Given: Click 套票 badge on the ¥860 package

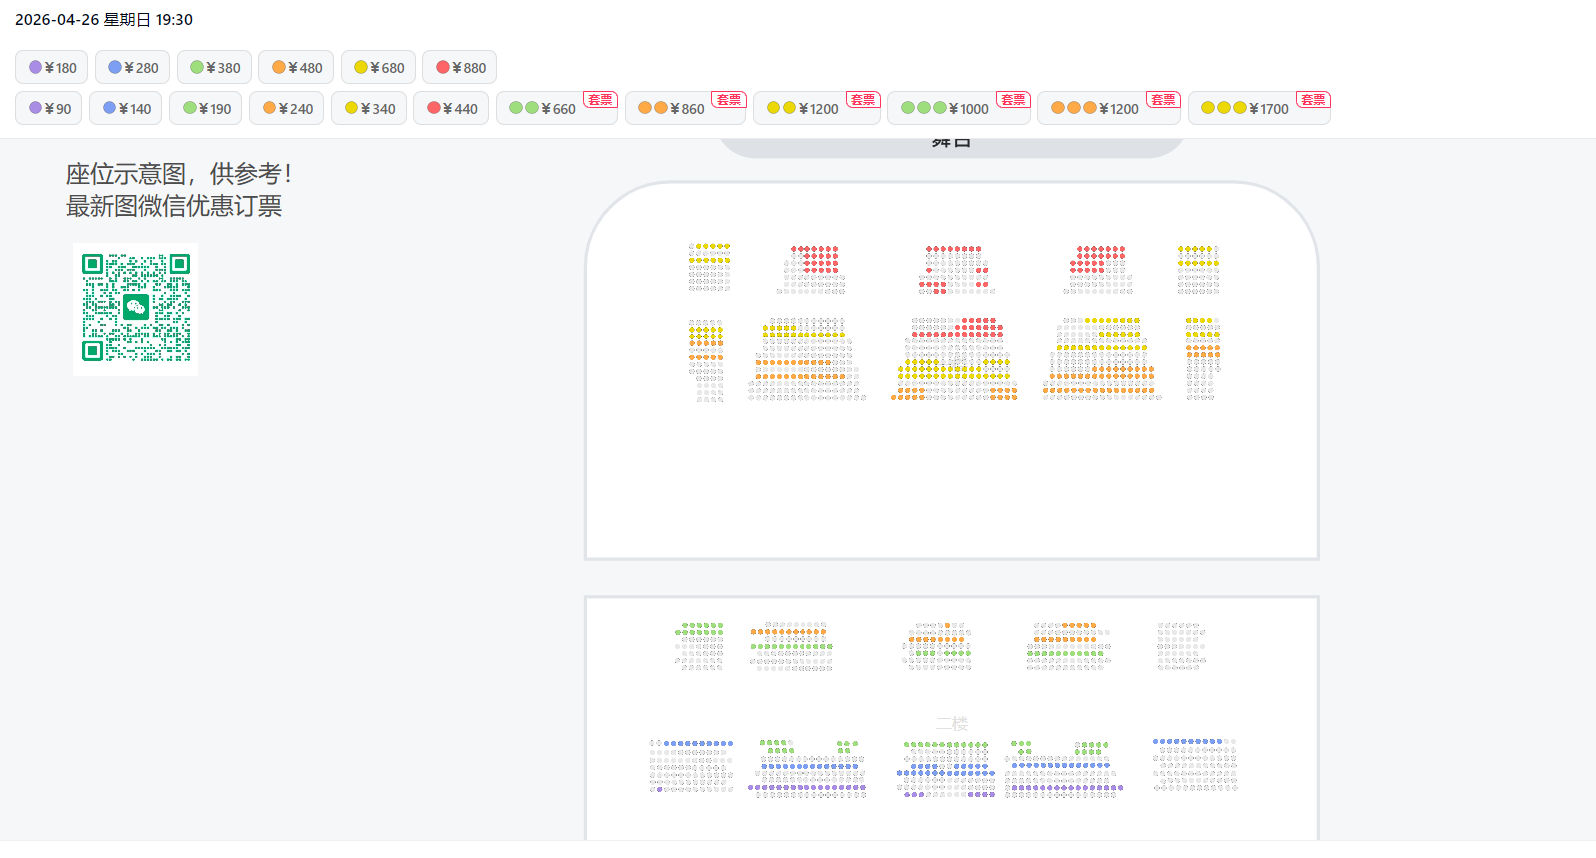Looking at the screenshot, I should click(x=729, y=100).
